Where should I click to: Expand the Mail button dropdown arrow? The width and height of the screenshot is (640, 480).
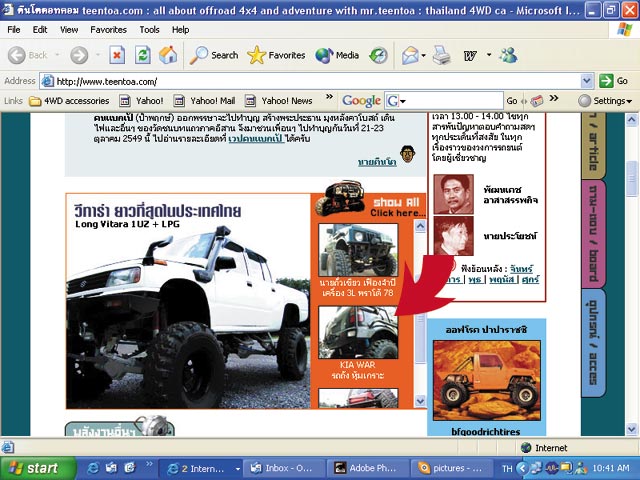click(x=424, y=55)
